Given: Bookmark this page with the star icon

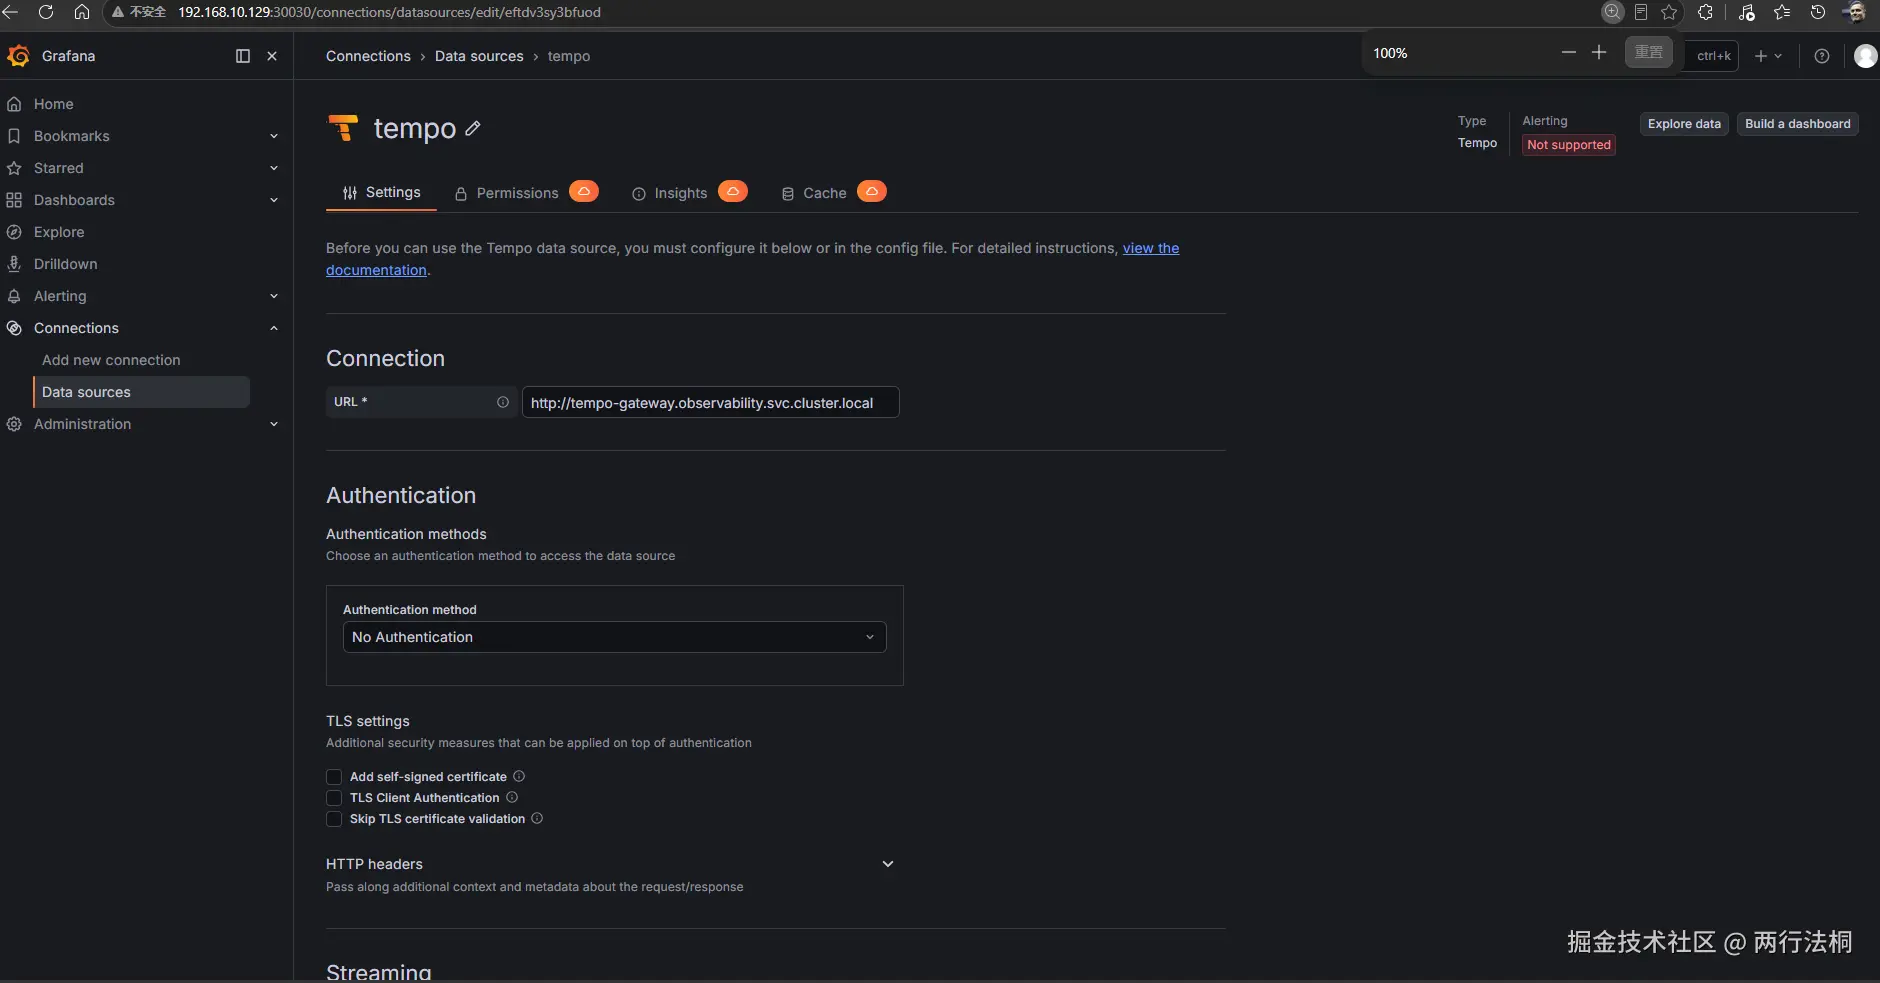Looking at the screenshot, I should tap(1669, 12).
